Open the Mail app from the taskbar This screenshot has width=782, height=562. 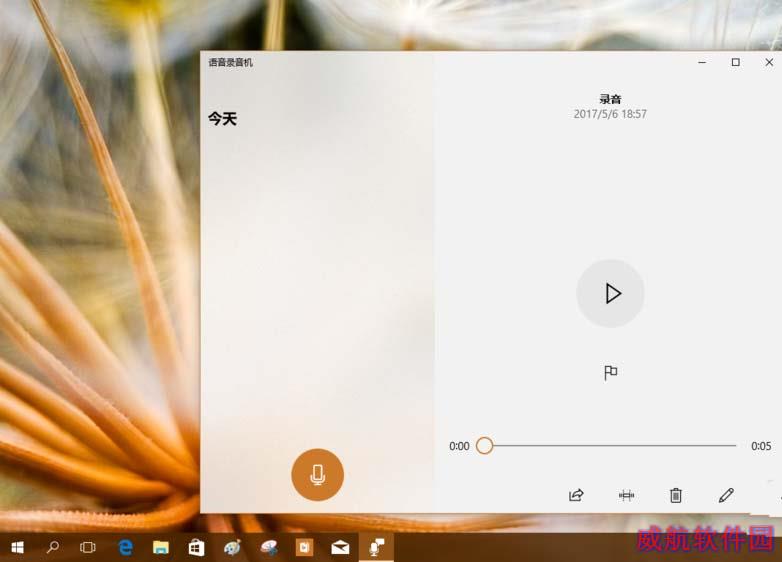point(340,548)
